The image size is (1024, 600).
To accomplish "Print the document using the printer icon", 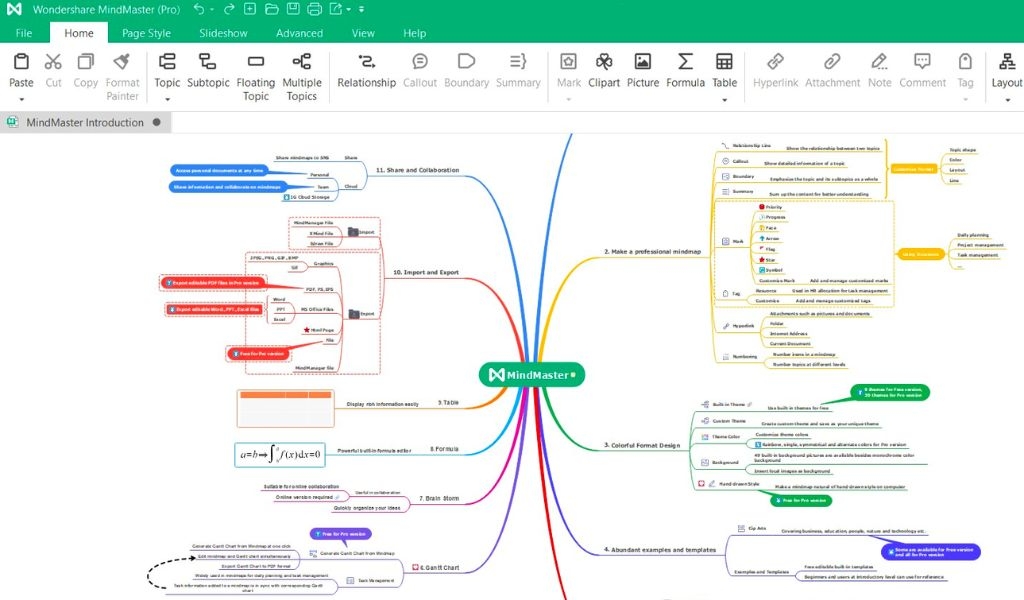I will pos(315,9).
